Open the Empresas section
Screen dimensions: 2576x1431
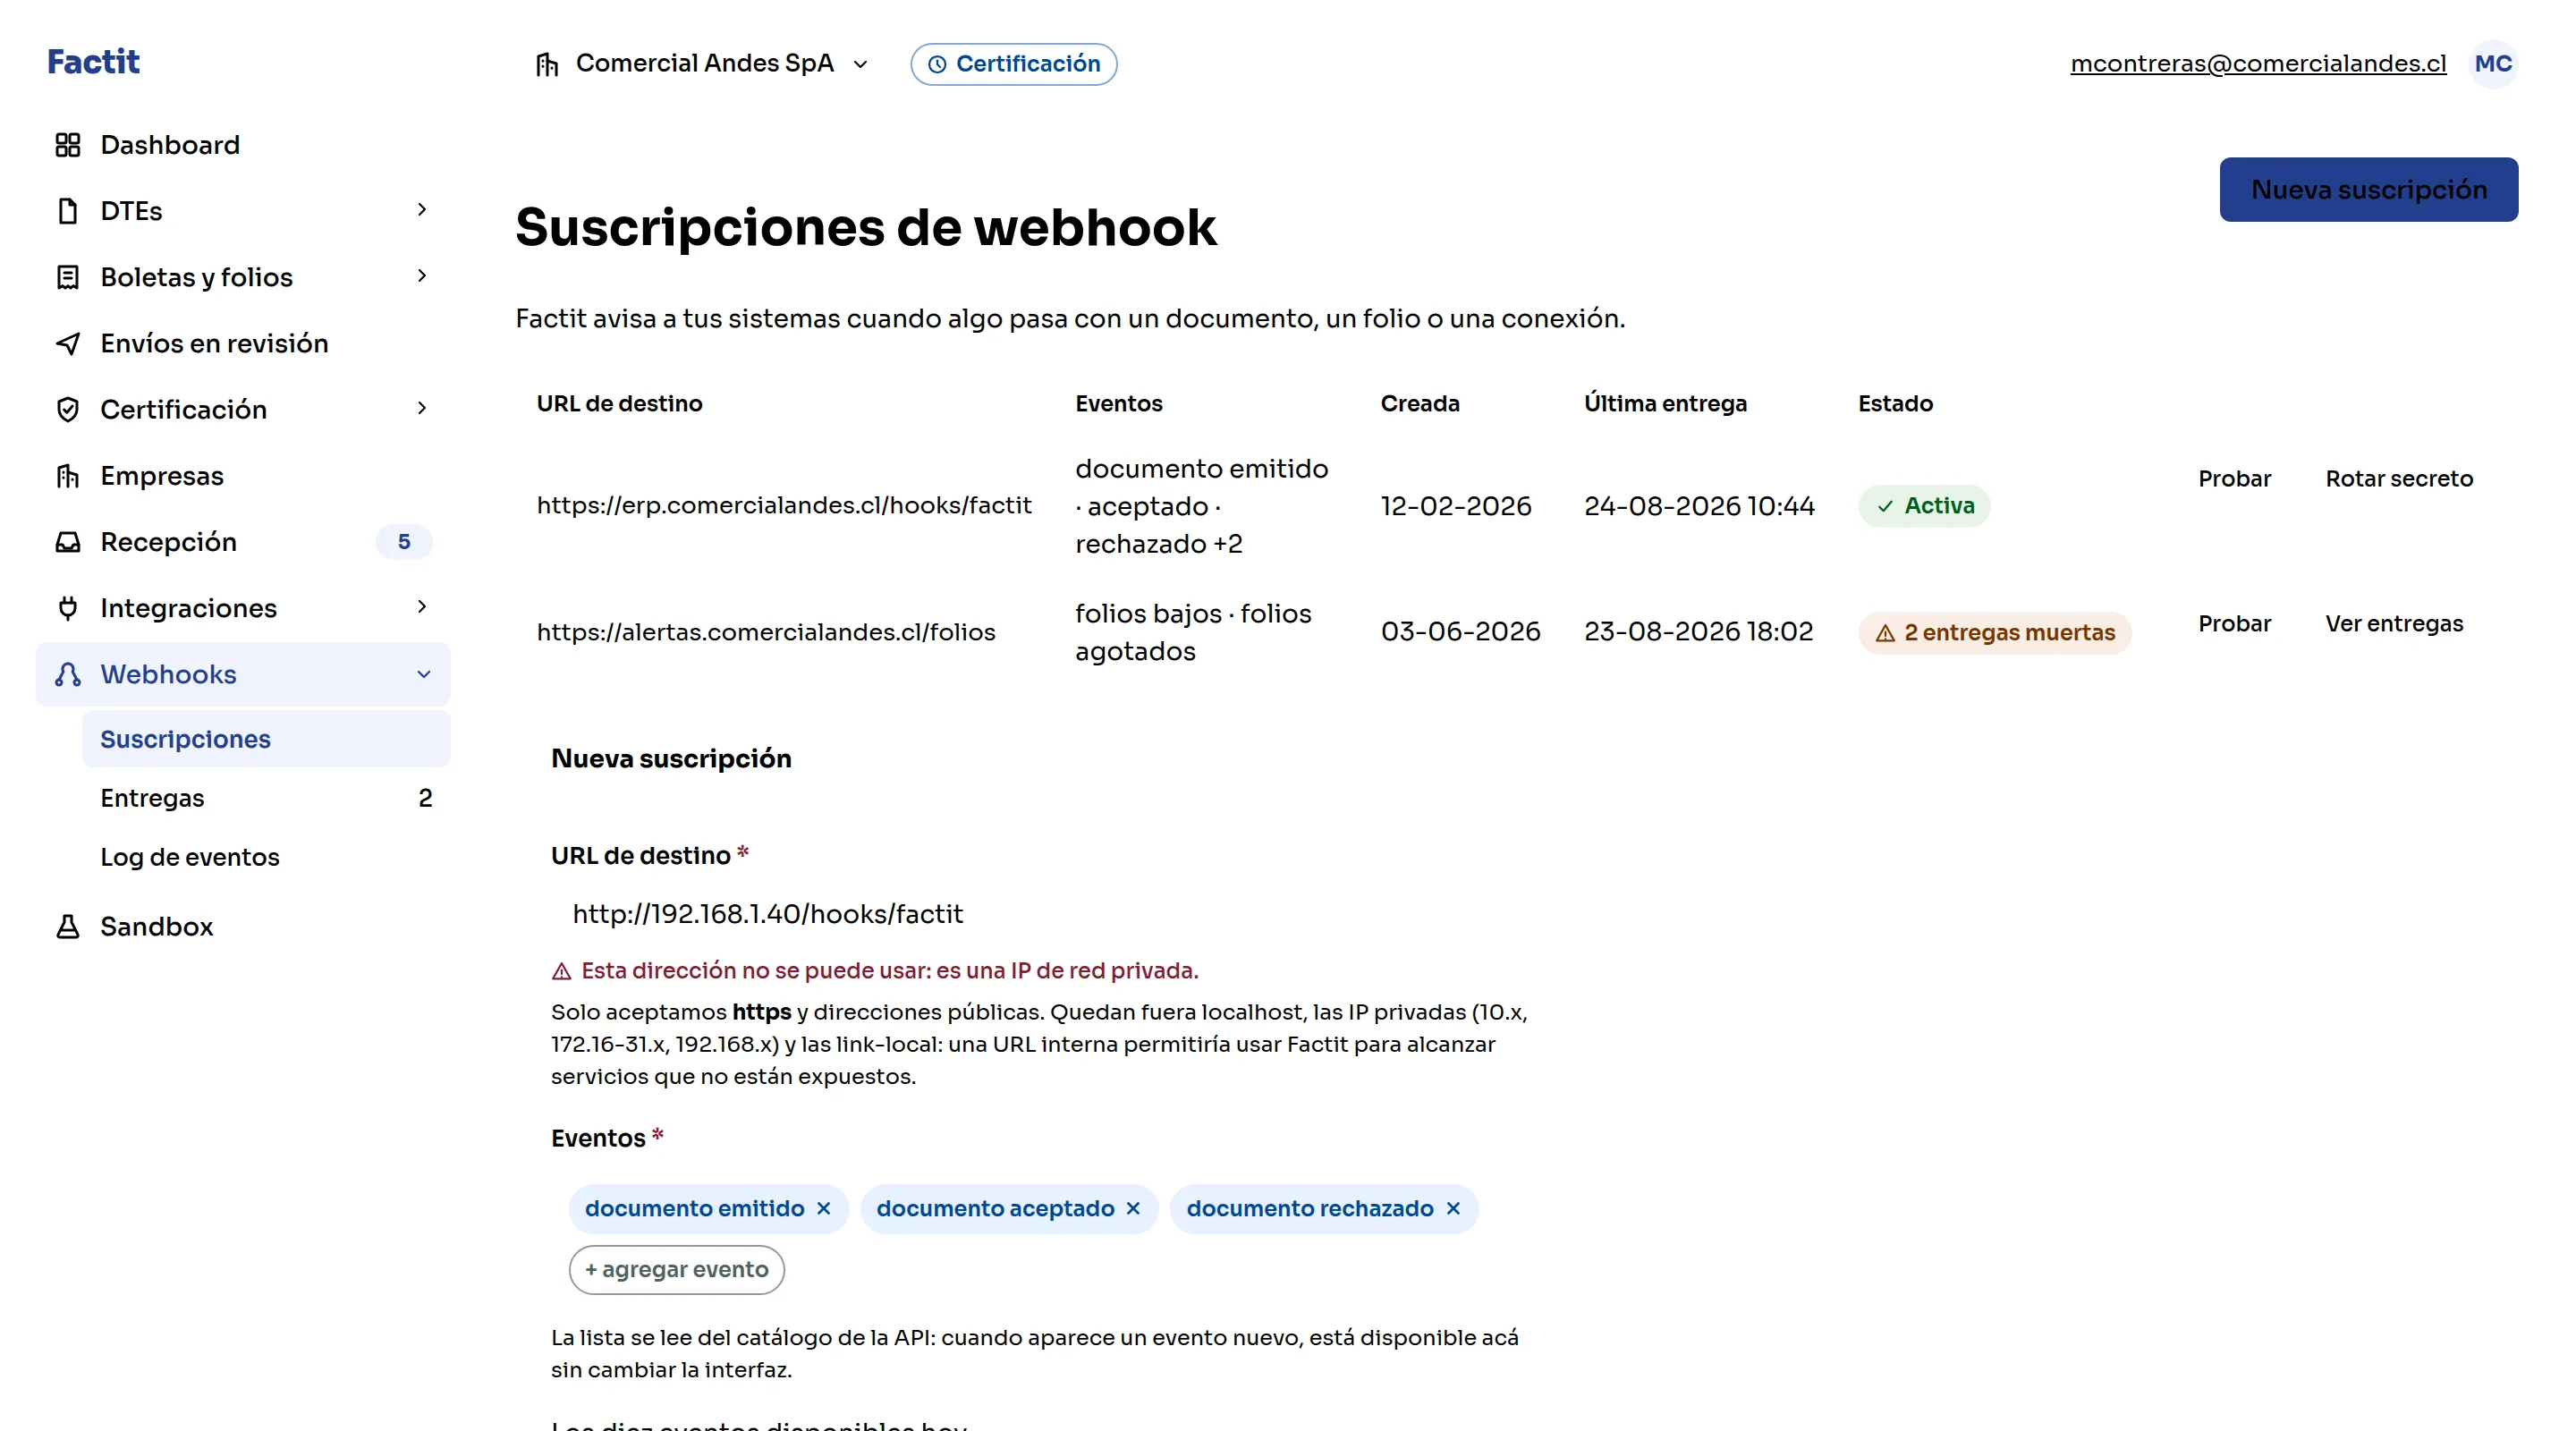coord(243,476)
